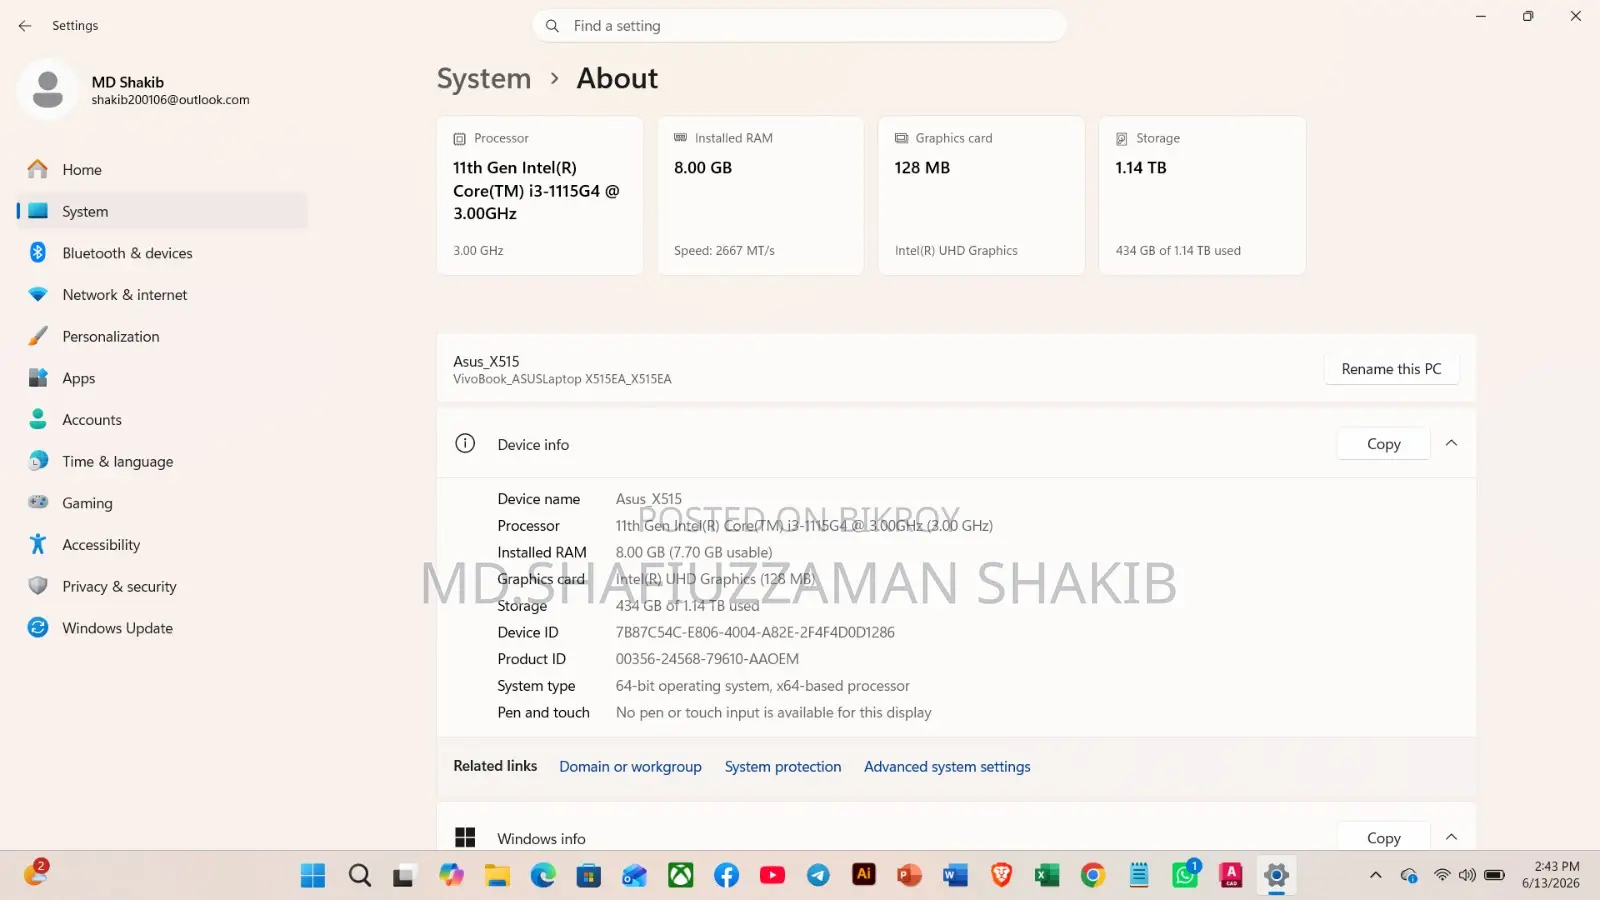This screenshot has width=1600, height=900.
Task: Open the Windows Start menu
Action: (x=313, y=876)
